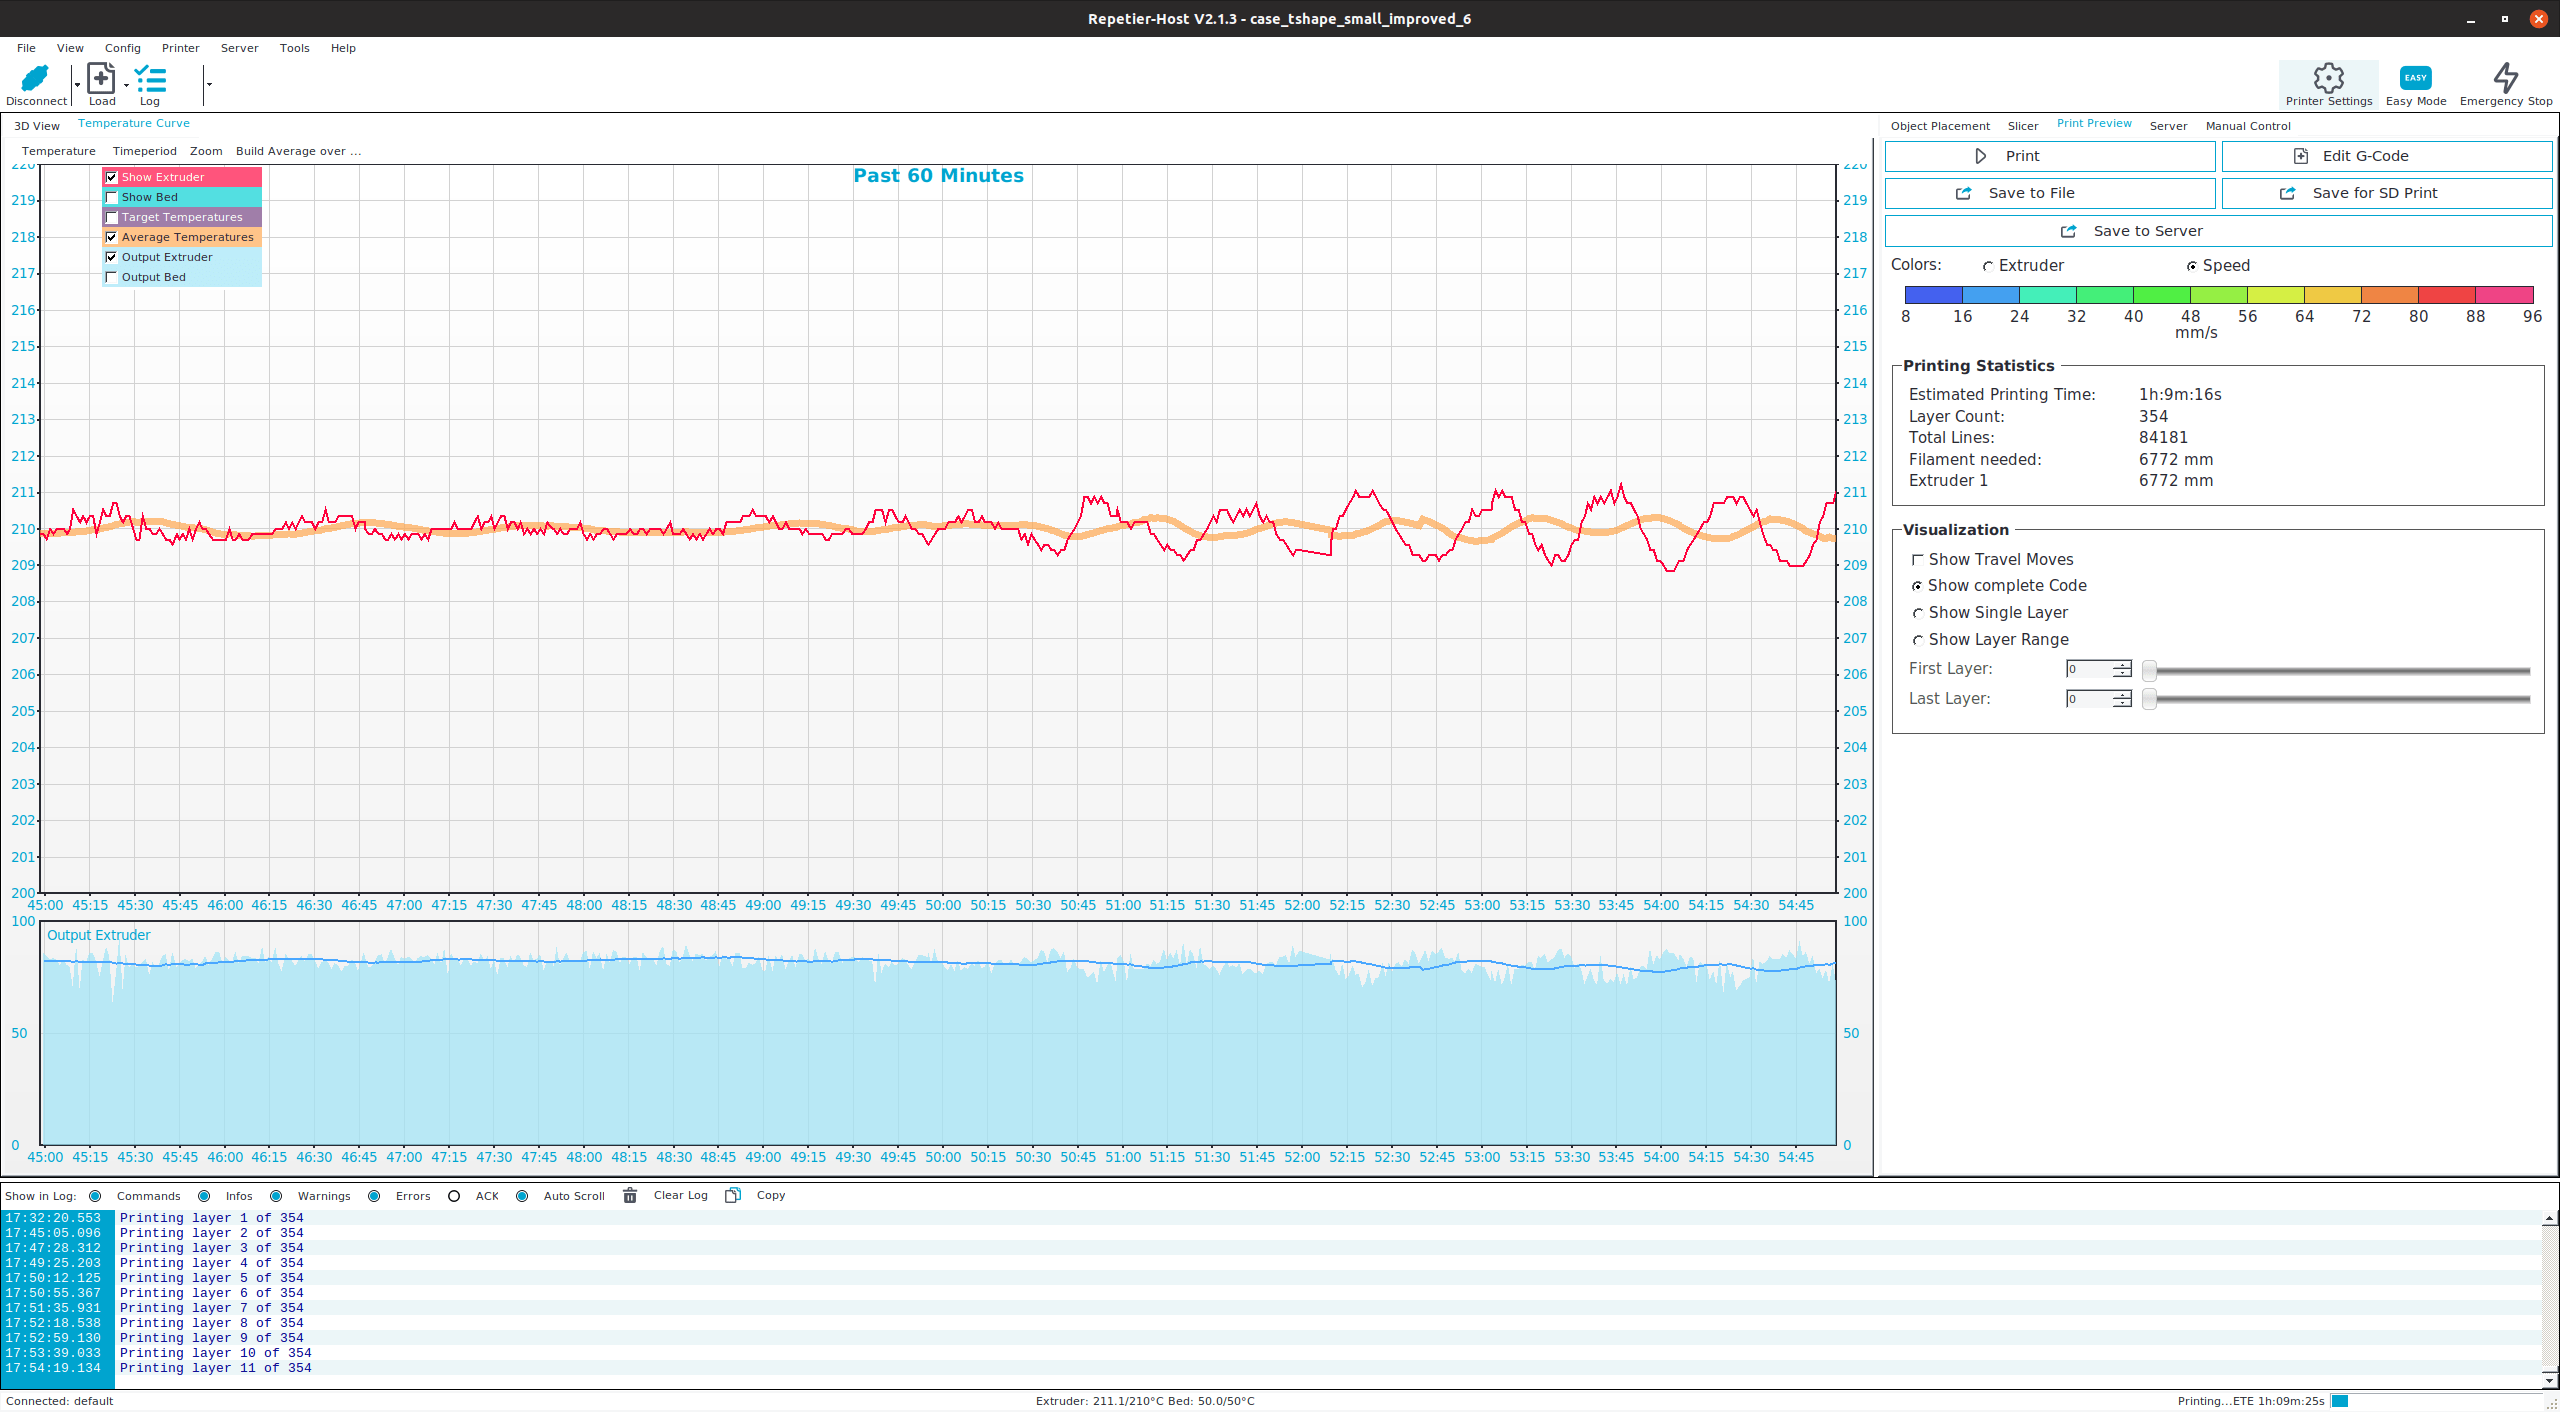Toggle the Log icon in toolbar
The width and height of the screenshot is (2560, 1412).
(x=150, y=79)
